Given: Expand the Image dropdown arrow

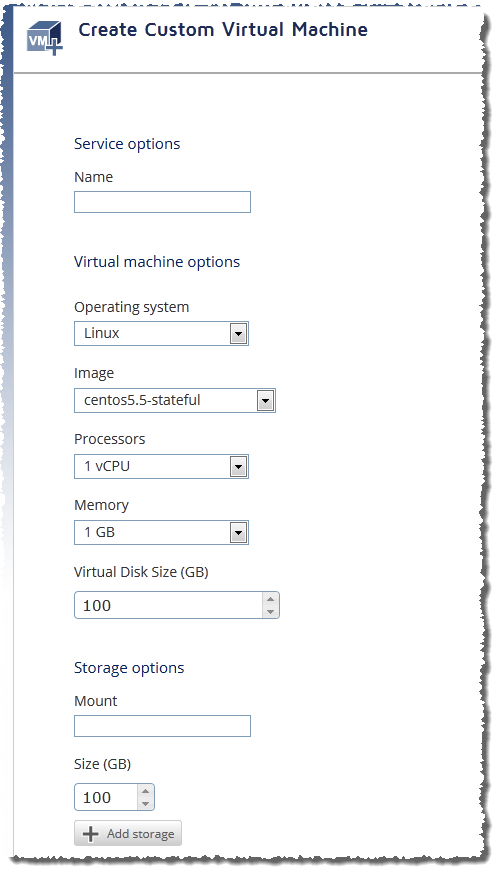Looking at the screenshot, I should pos(265,401).
